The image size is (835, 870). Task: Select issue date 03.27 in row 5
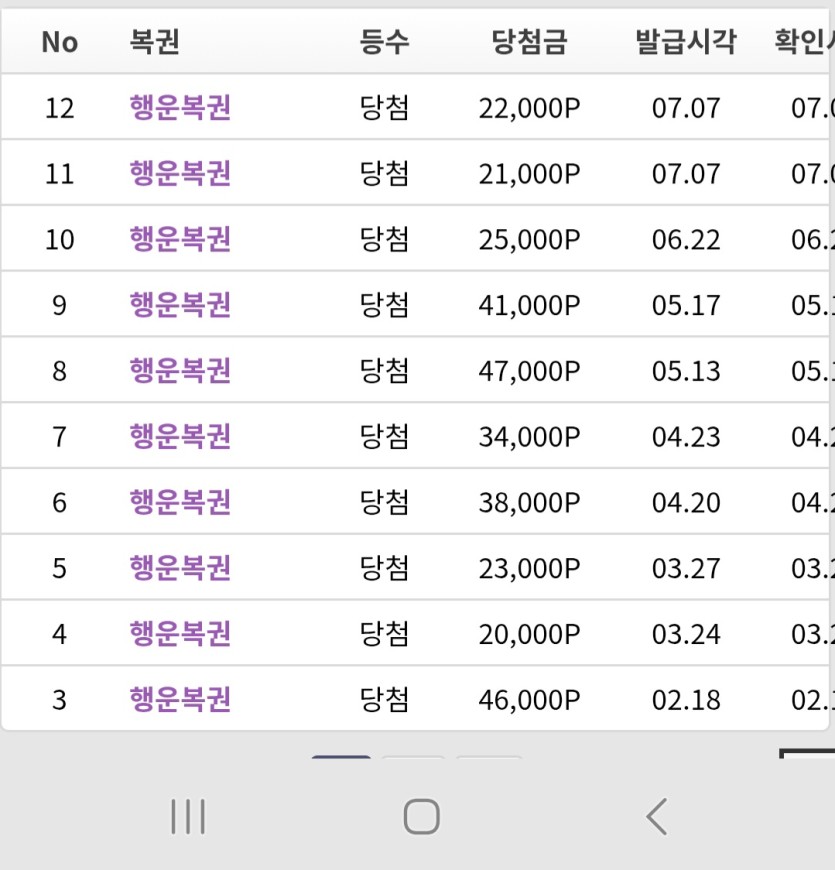(686, 569)
